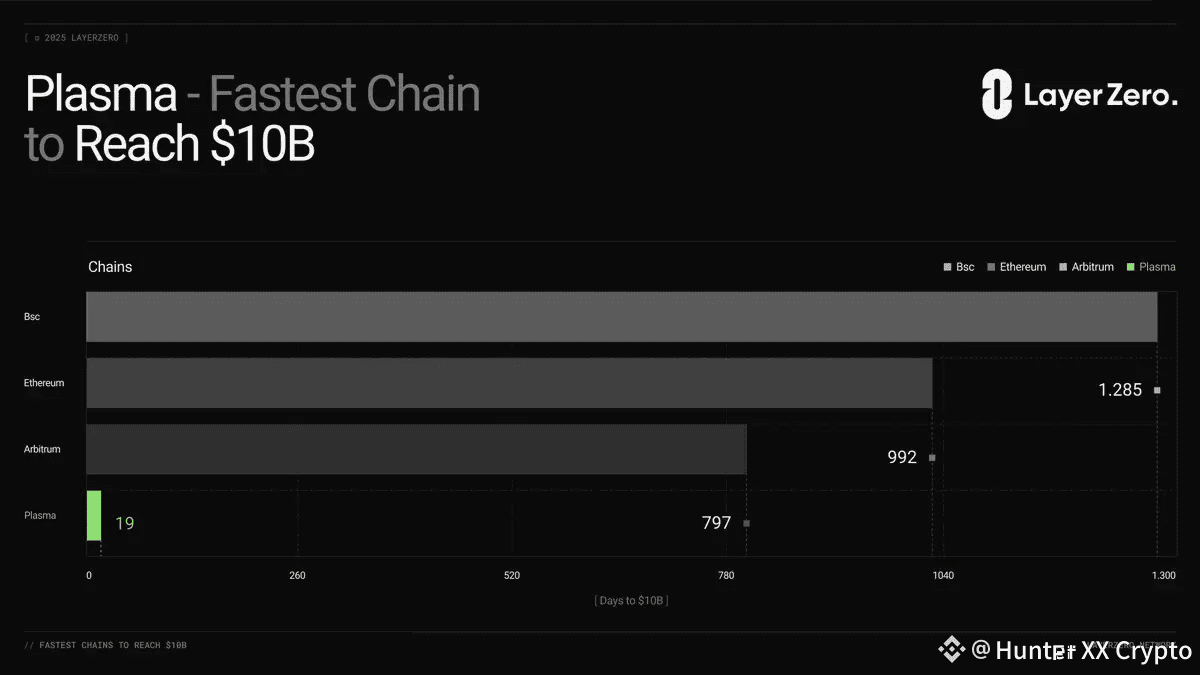Click the Binance logo watermark icon
The image size is (1200, 675).
(950, 650)
